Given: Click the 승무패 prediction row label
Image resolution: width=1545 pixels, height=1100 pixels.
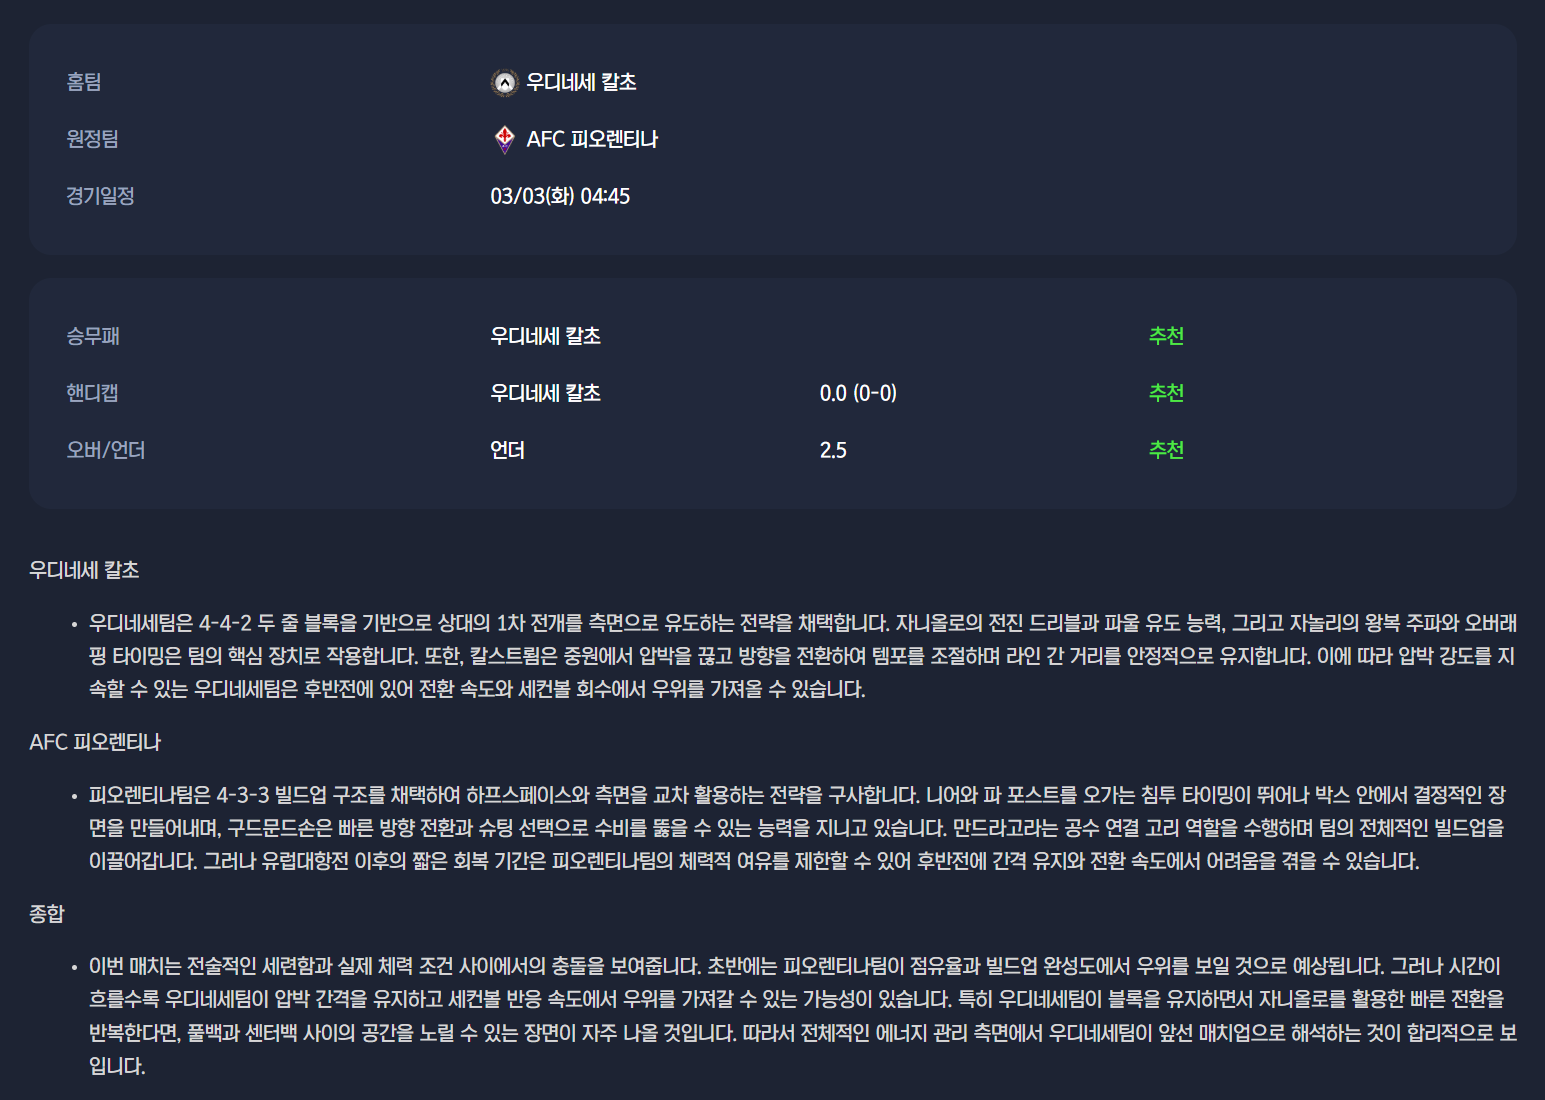Looking at the screenshot, I should tap(93, 336).
